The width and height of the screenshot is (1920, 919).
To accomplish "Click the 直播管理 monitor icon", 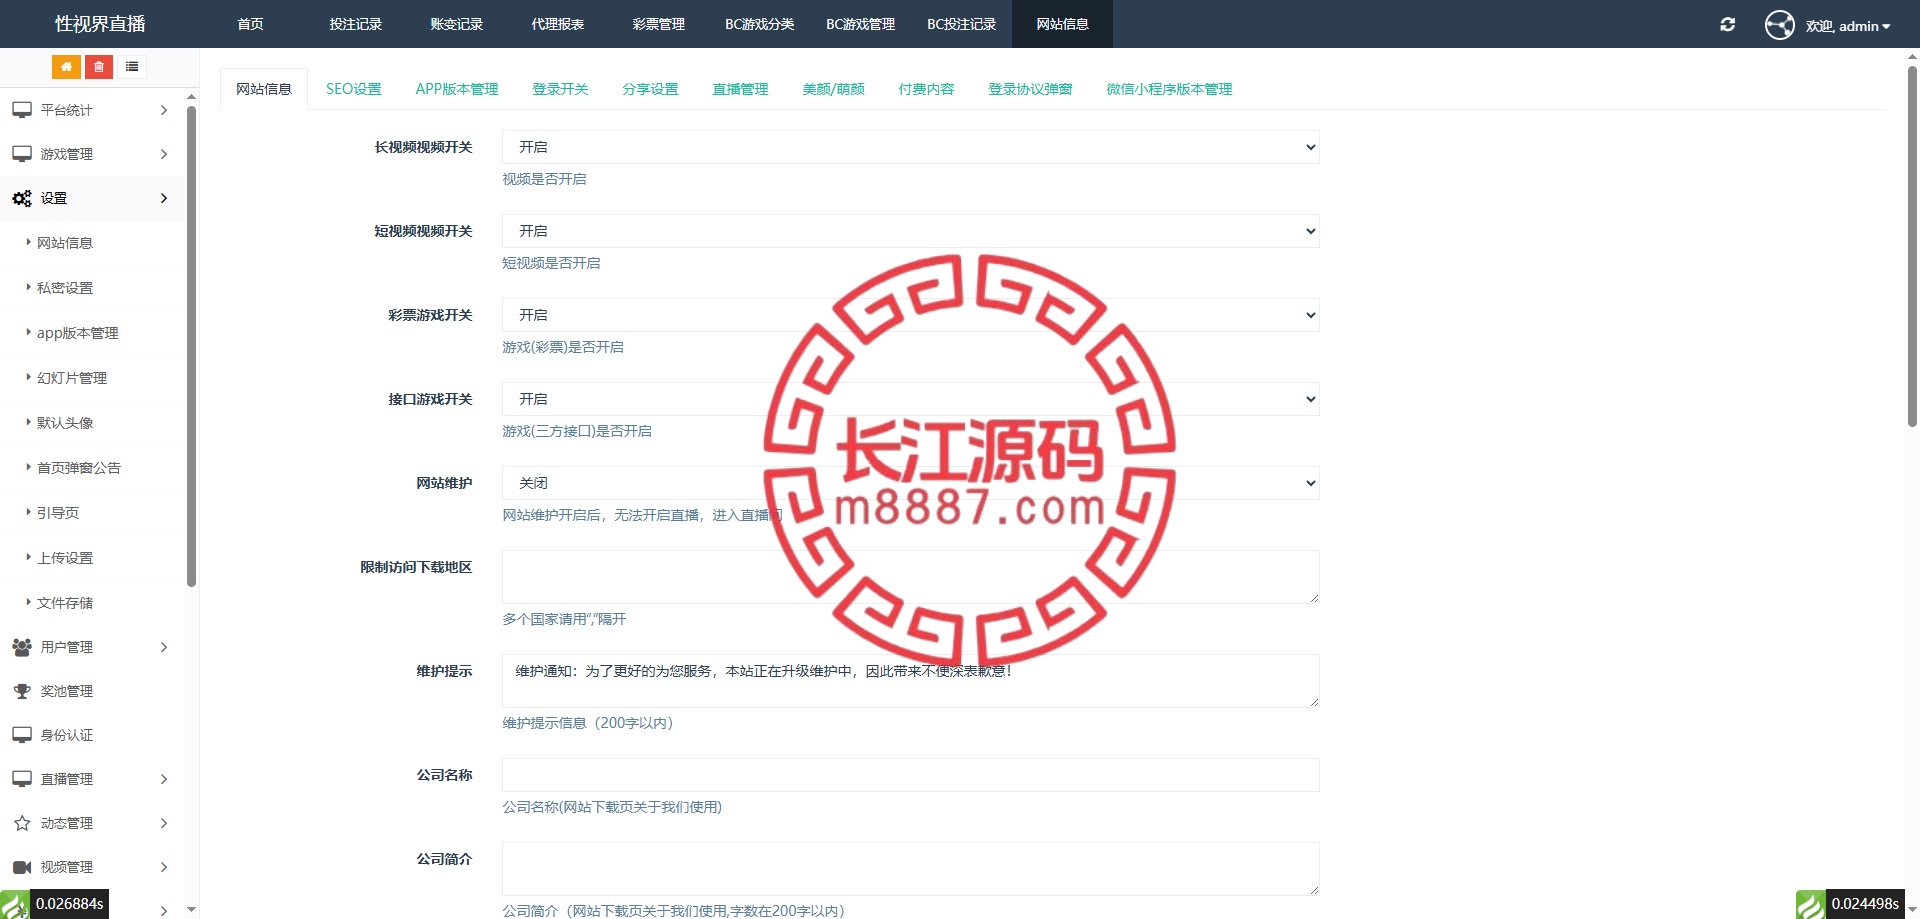I will 22,779.
